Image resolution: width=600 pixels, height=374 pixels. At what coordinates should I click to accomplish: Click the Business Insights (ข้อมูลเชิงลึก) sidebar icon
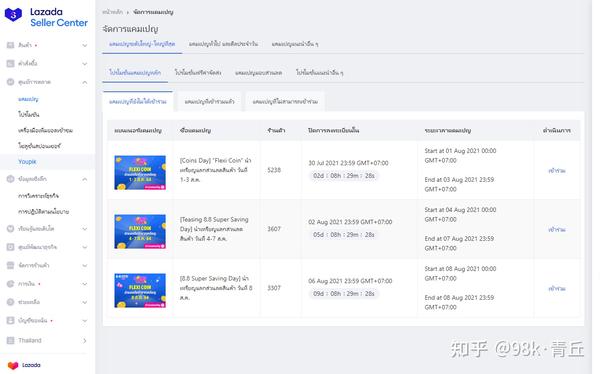click(10, 179)
